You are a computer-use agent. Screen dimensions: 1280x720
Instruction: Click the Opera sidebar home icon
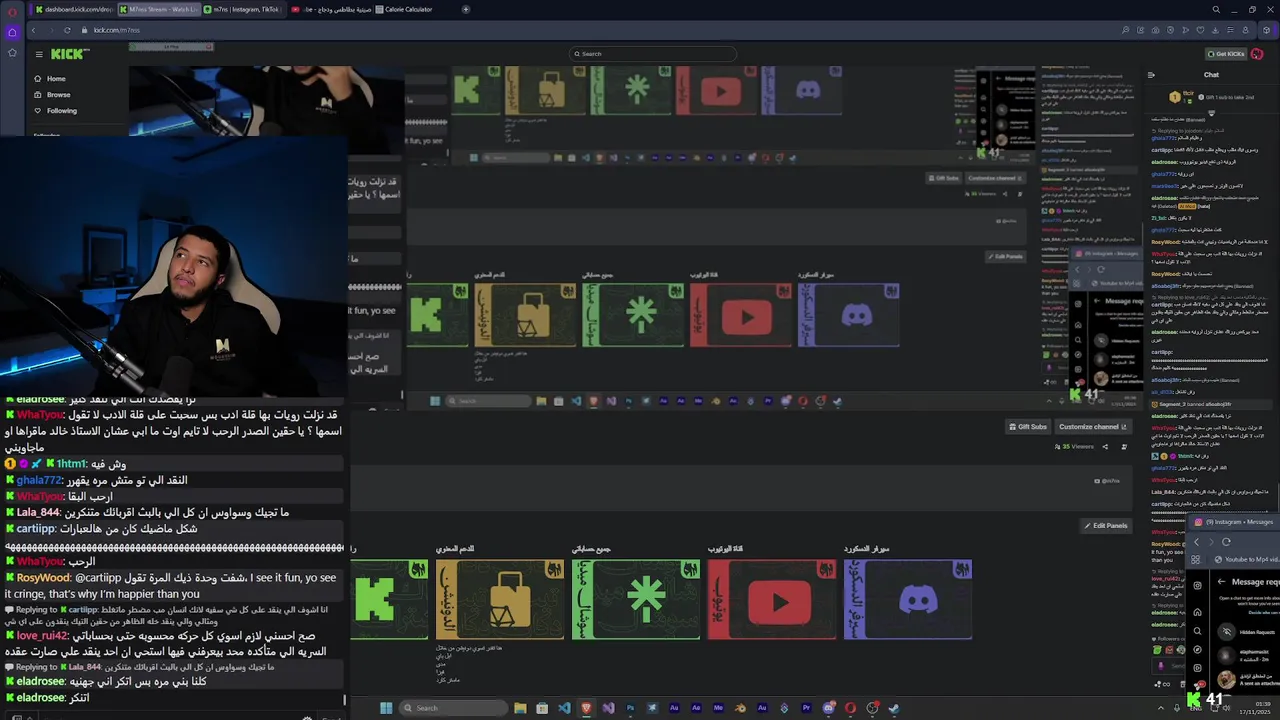pyautogui.click(x=11, y=32)
